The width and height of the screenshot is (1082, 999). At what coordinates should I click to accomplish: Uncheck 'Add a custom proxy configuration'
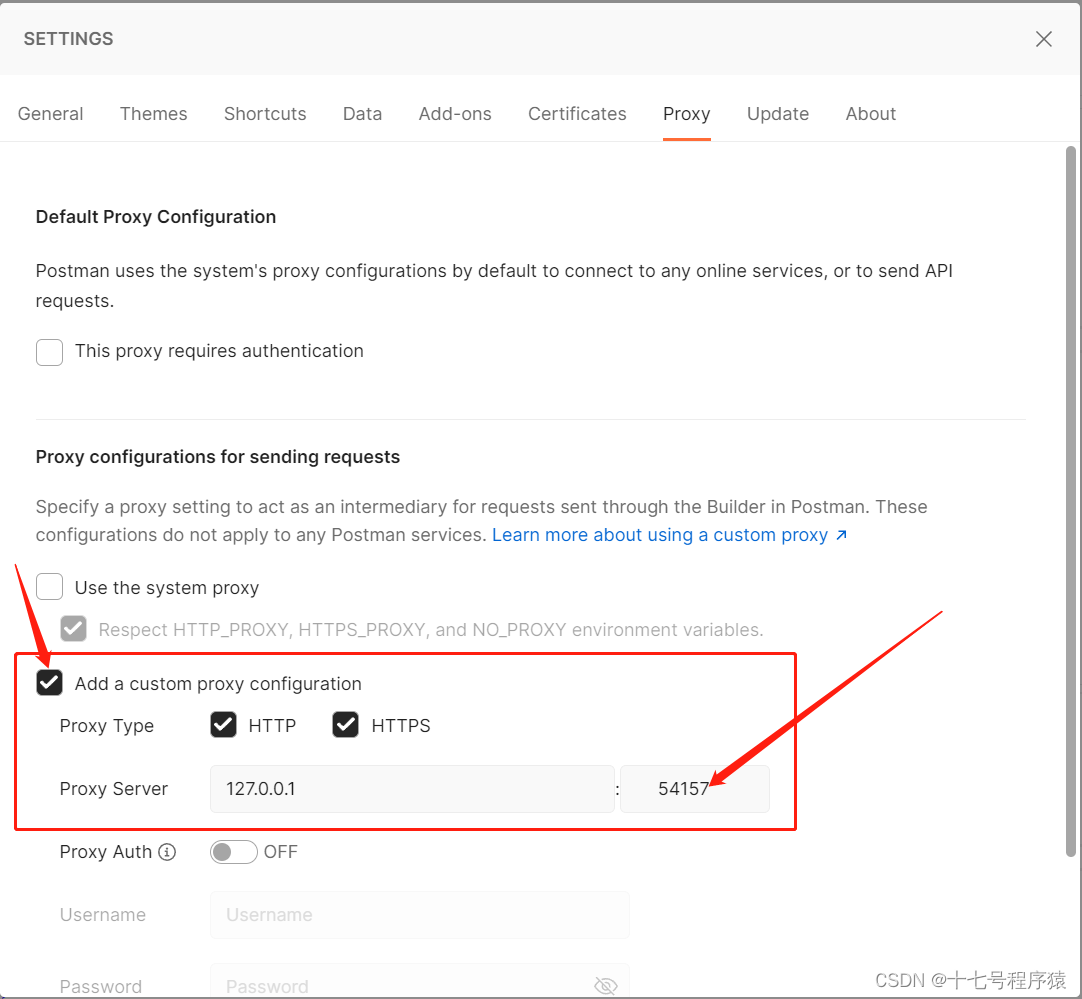(50, 683)
